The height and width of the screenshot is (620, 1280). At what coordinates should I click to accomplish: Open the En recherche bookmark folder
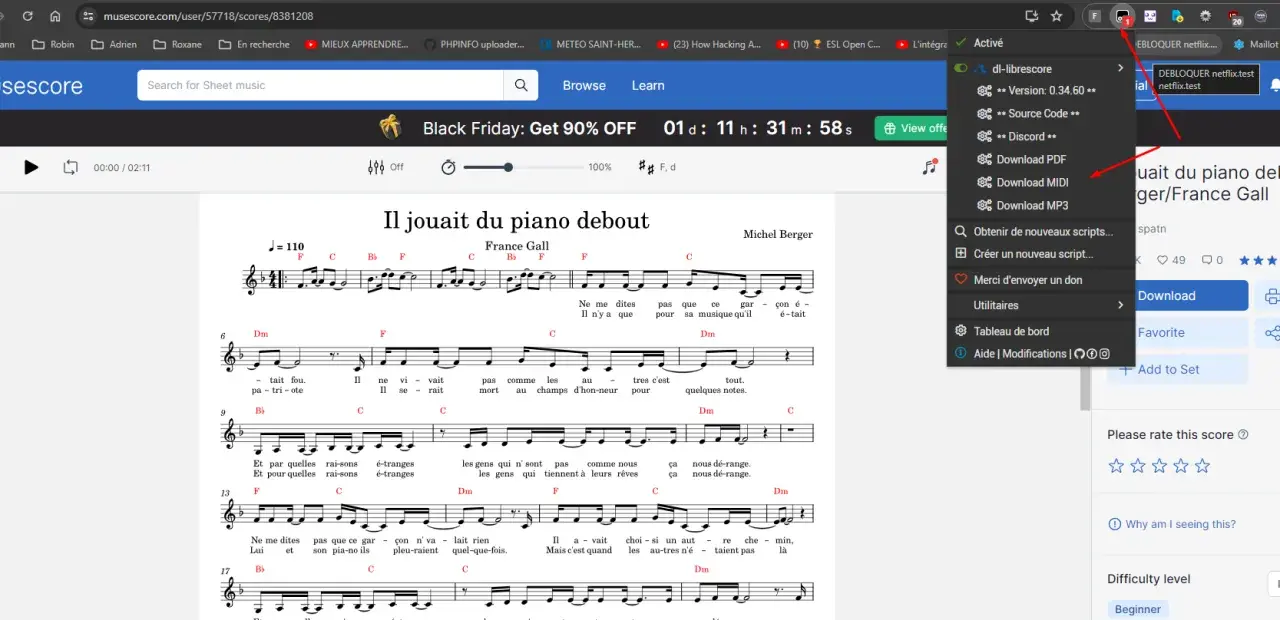point(253,44)
